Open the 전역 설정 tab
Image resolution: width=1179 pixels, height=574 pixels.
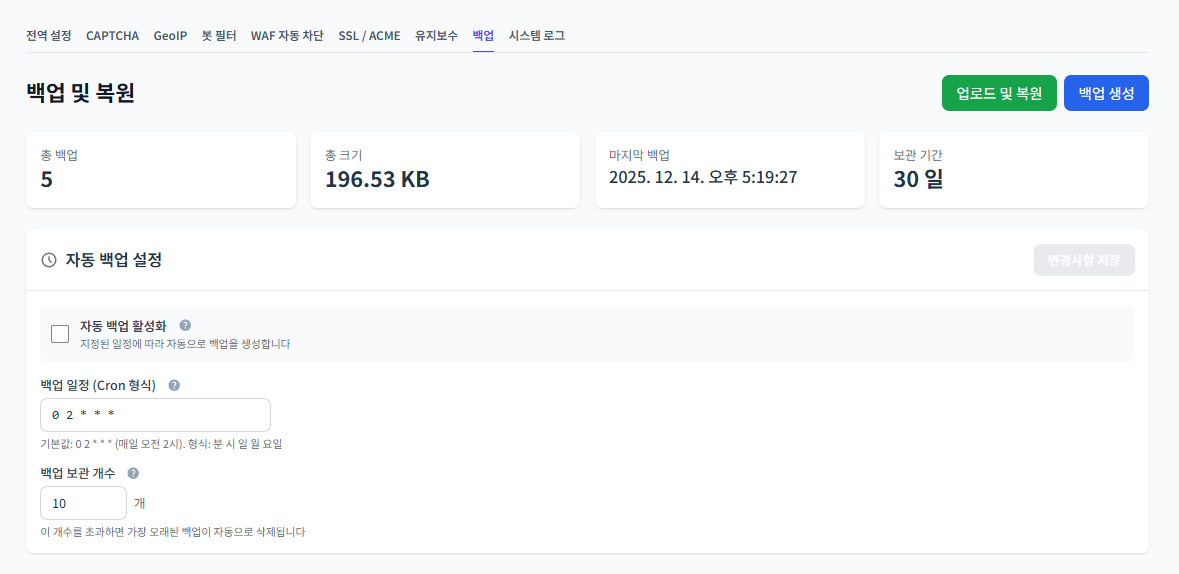[49, 35]
